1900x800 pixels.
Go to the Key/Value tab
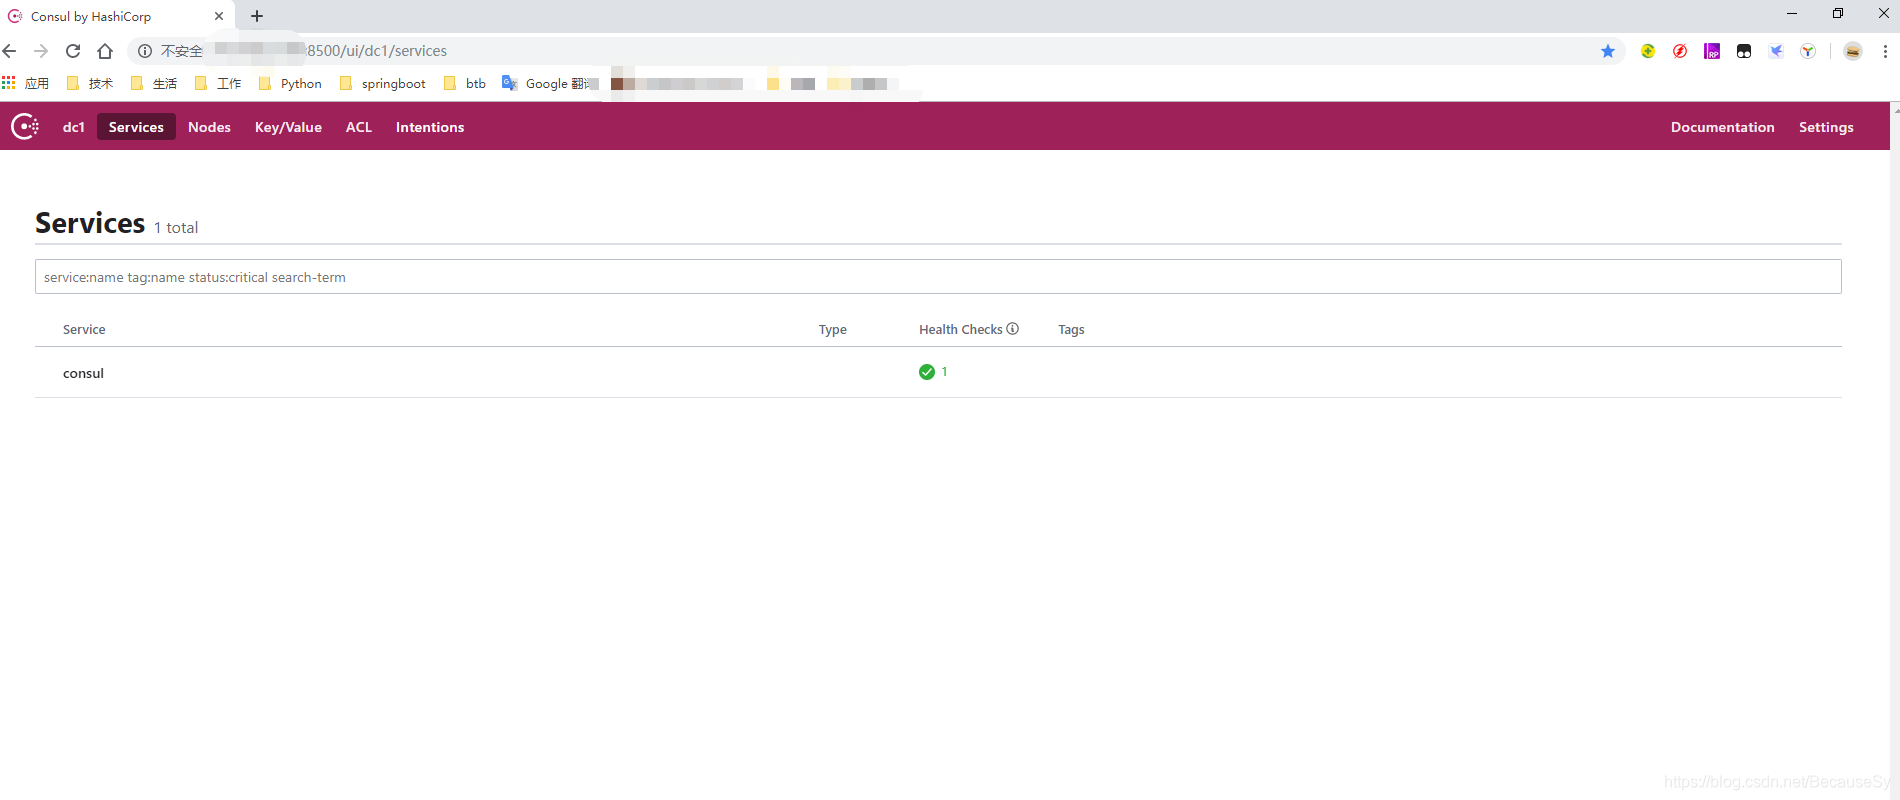pyautogui.click(x=288, y=127)
